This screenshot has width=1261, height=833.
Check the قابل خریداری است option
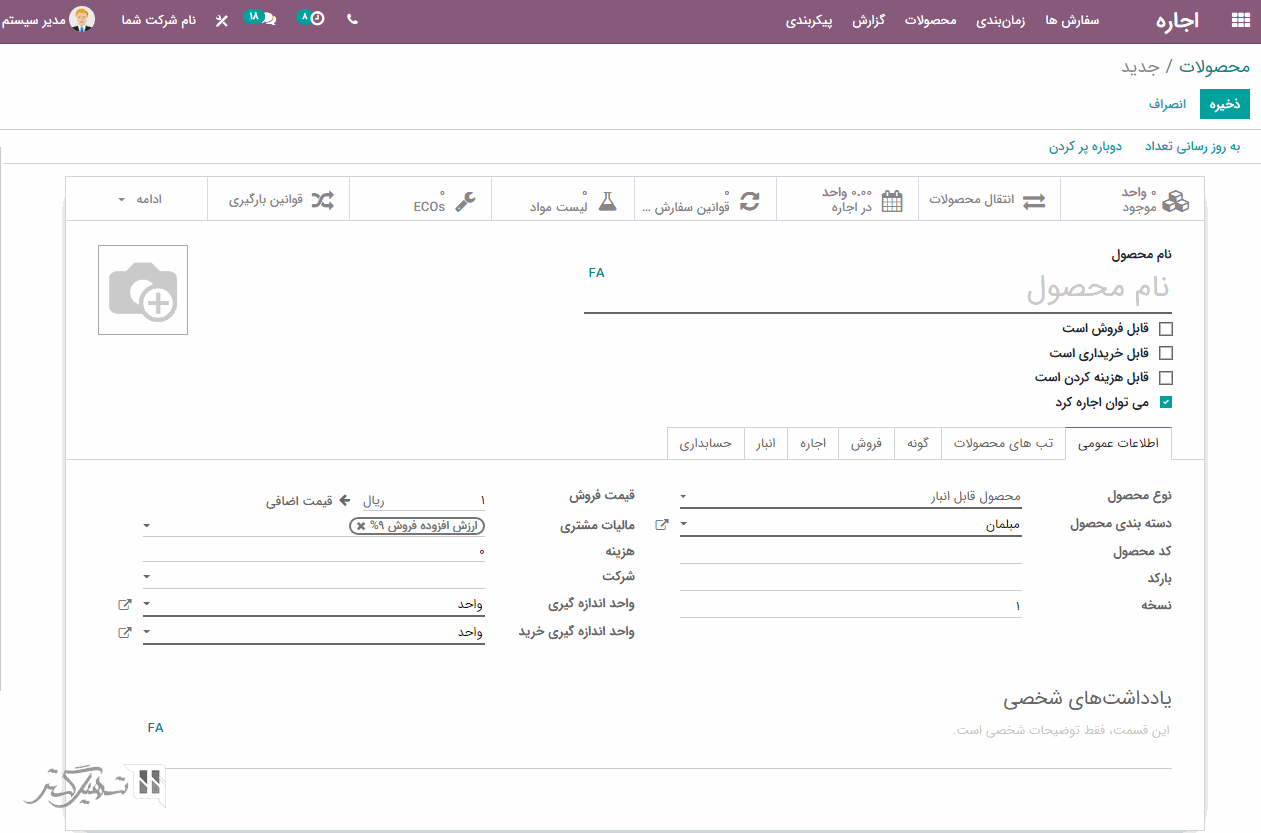[x=1165, y=353]
